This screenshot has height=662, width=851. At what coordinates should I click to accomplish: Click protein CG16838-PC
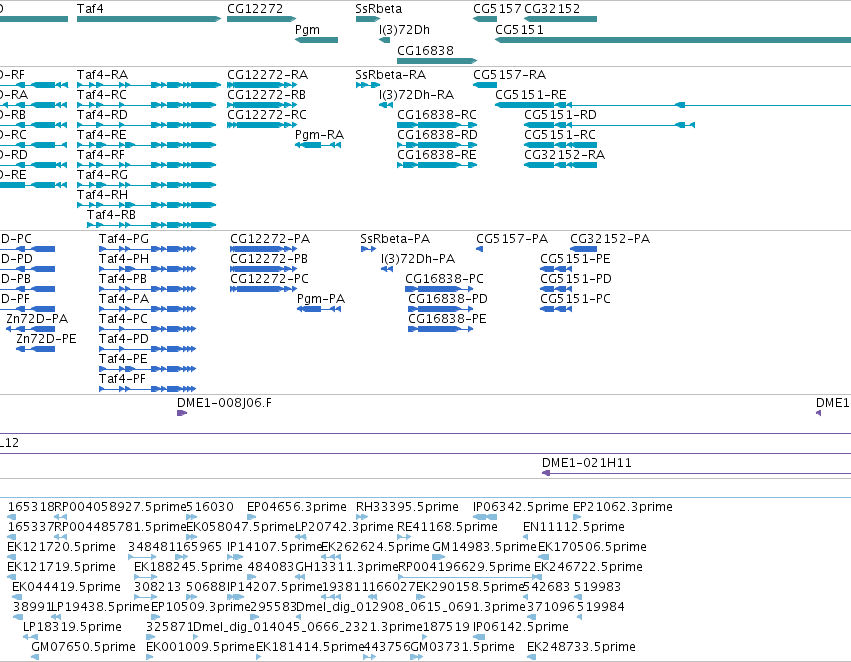point(444,279)
